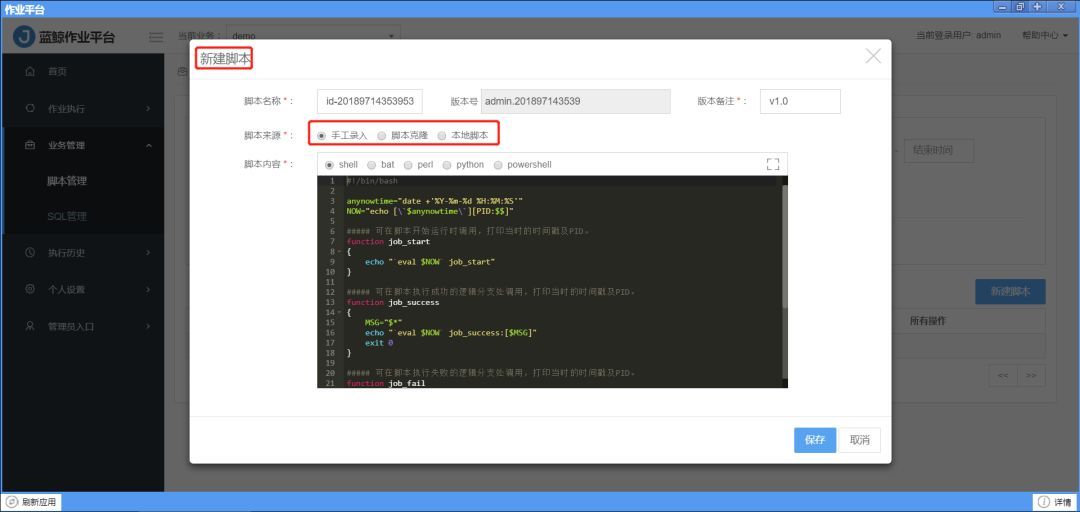Image resolution: width=1080 pixels, height=512 pixels.
Task: Click the 新建脚本 button in background page
Action: 1010,291
